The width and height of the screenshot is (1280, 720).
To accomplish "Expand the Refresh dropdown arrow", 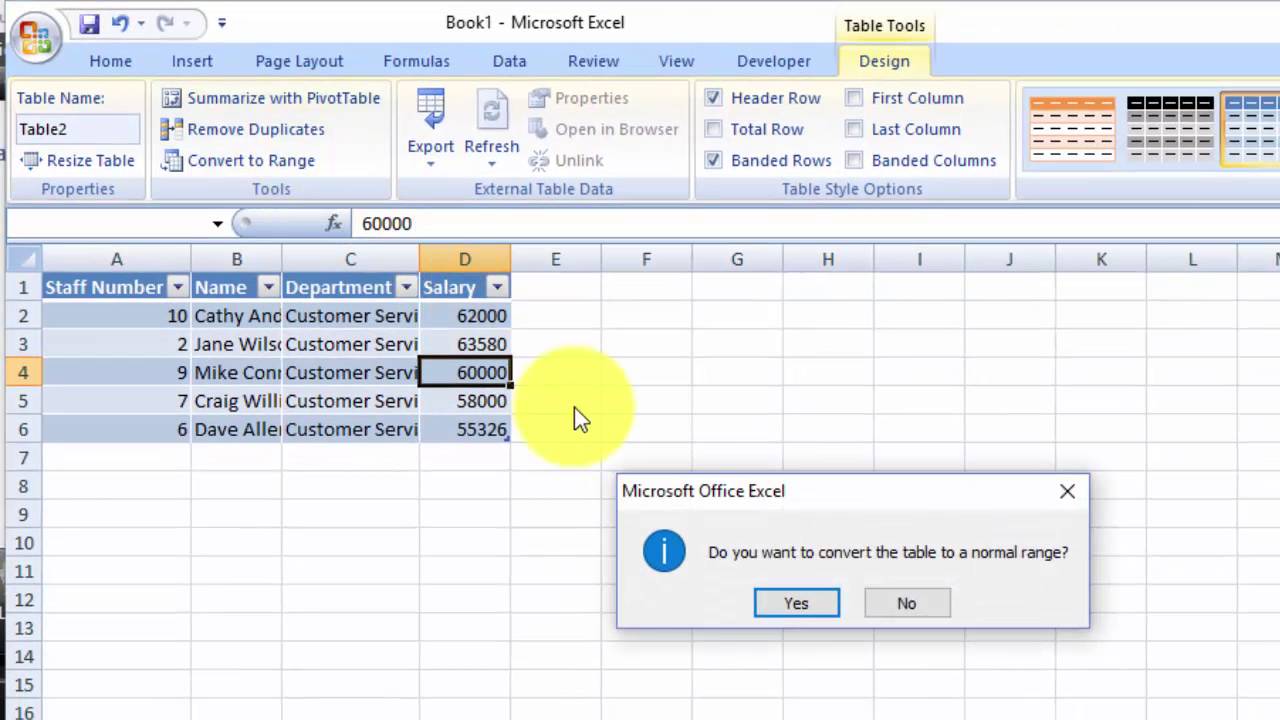I will pyautogui.click(x=492, y=164).
